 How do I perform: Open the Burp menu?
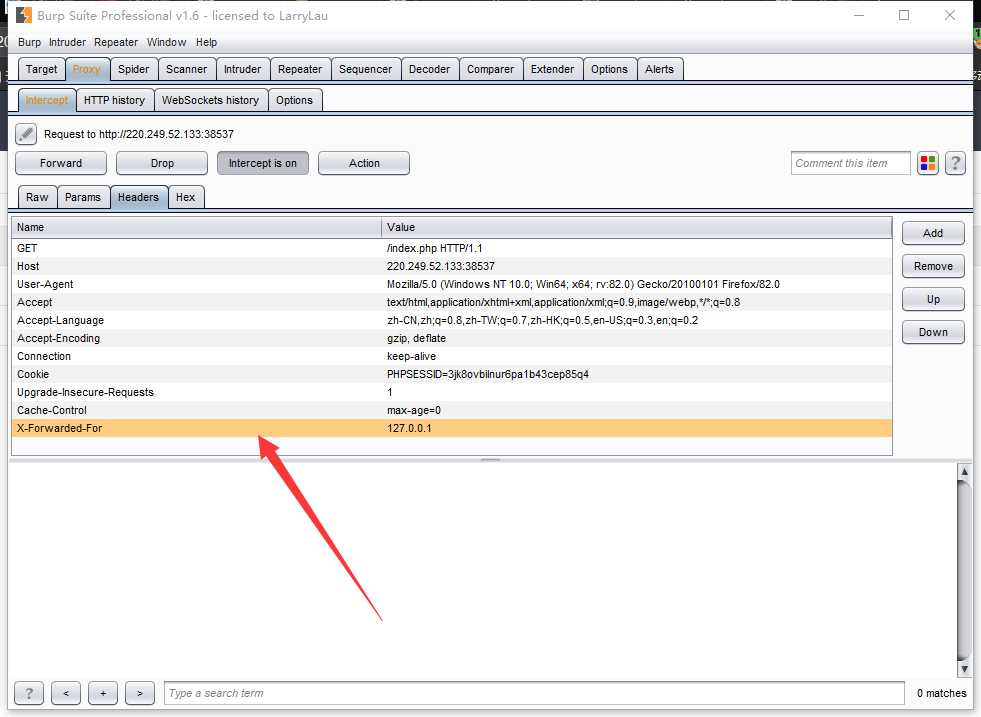29,42
